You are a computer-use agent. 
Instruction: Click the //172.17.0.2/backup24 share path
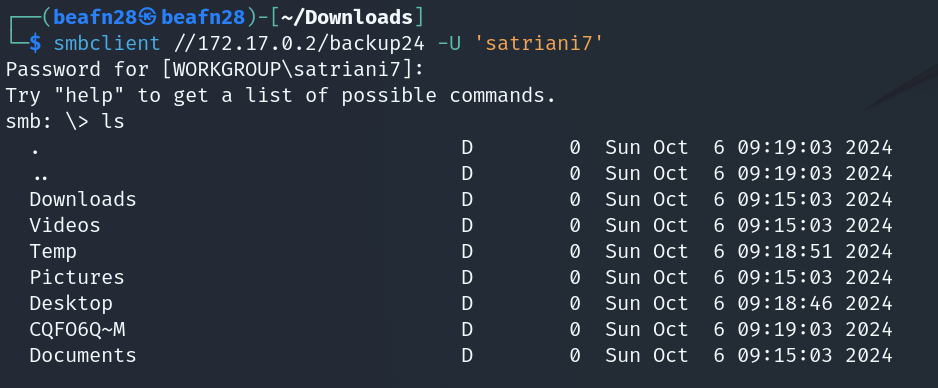pyautogui.click(x=299, y=44)
